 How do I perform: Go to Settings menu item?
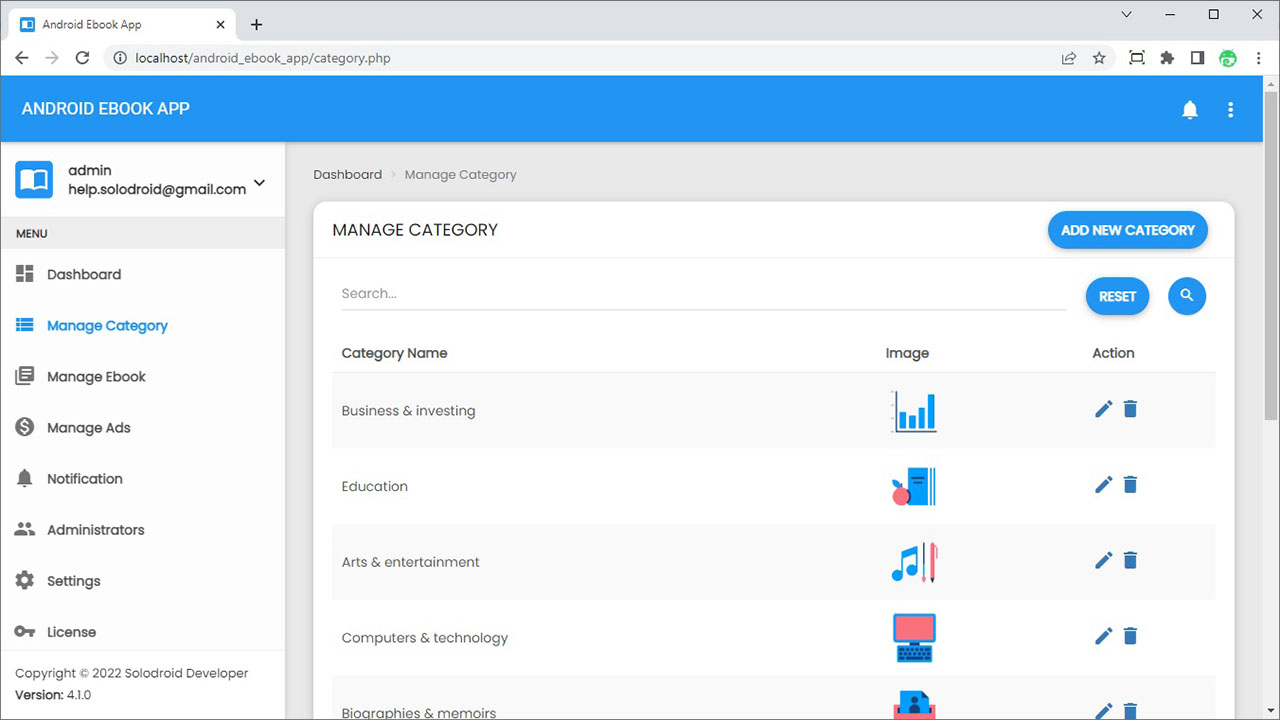(x=73, y=581)
